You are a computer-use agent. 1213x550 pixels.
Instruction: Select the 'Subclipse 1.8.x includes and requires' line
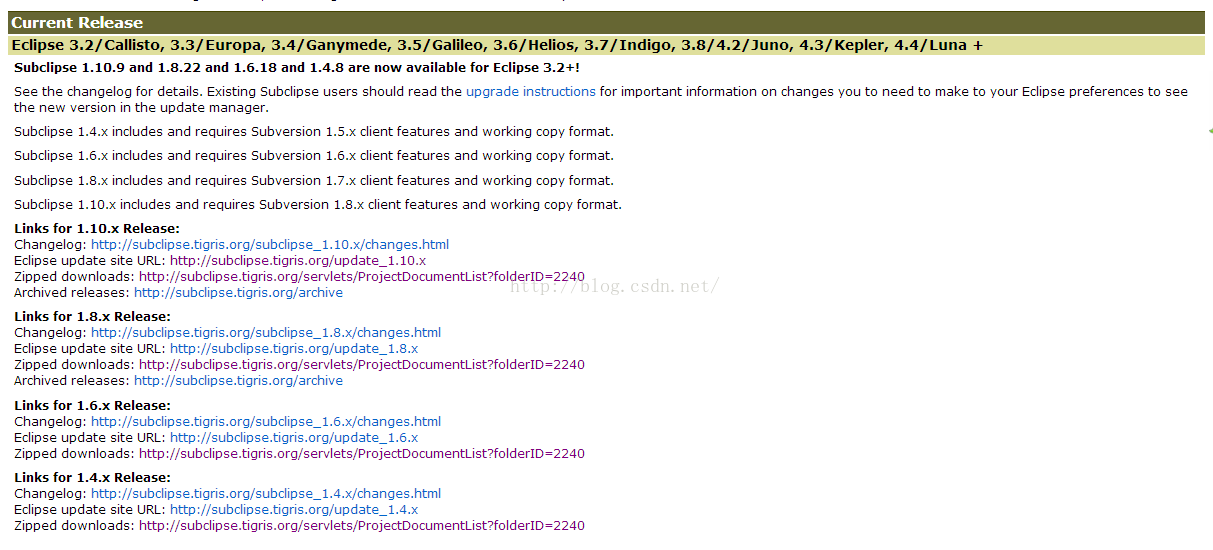pos(314,181)
